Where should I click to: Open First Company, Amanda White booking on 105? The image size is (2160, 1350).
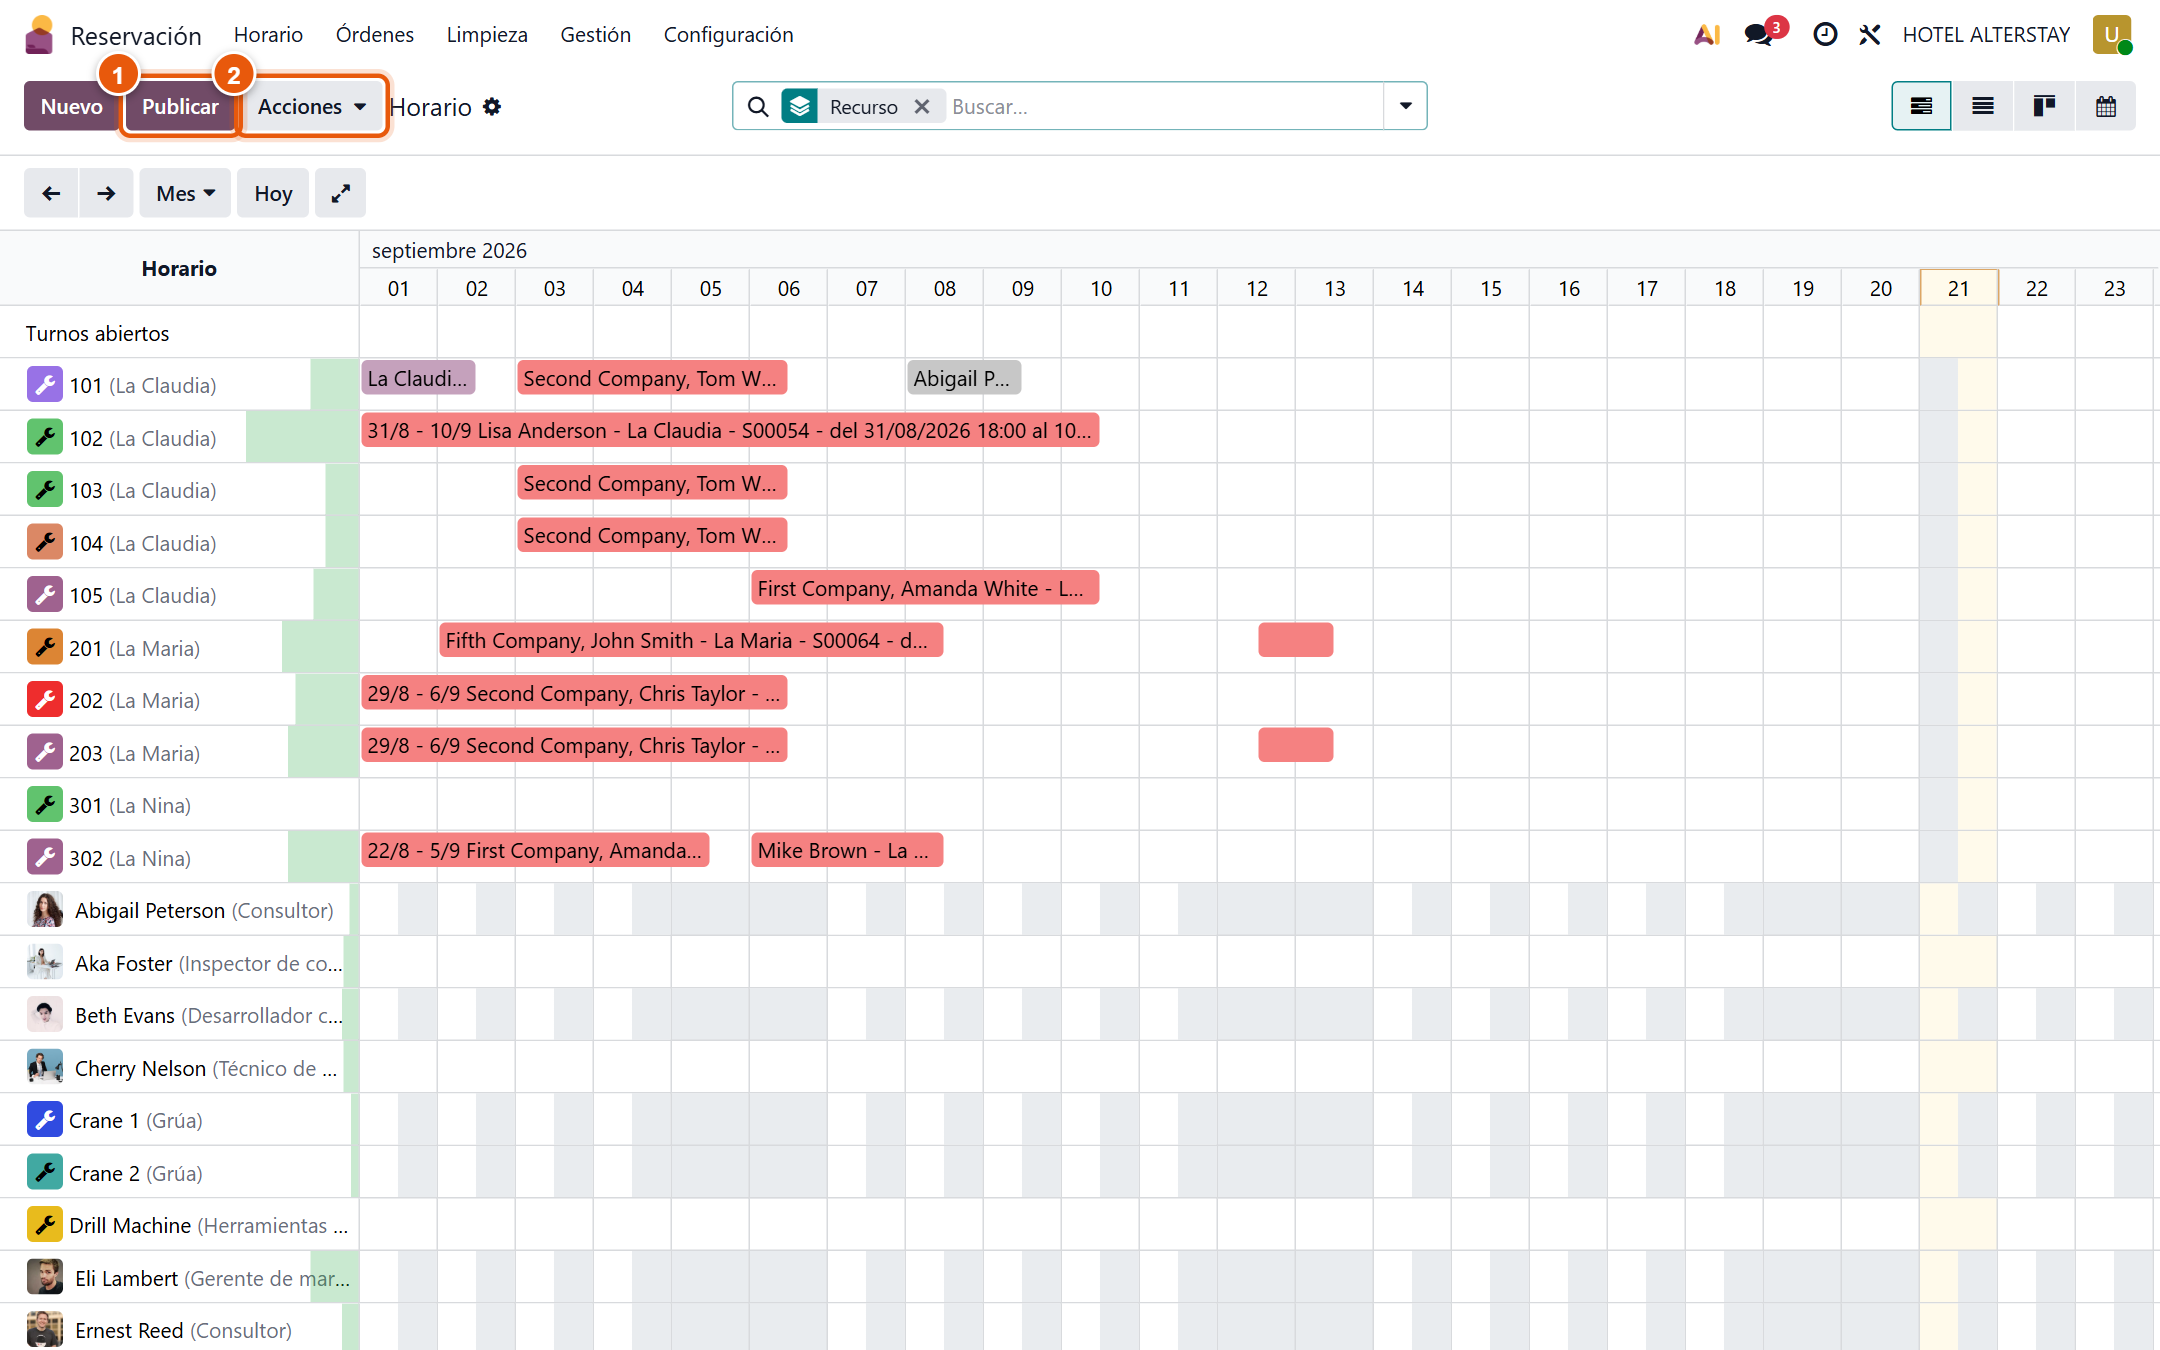(x=925, y=588)
